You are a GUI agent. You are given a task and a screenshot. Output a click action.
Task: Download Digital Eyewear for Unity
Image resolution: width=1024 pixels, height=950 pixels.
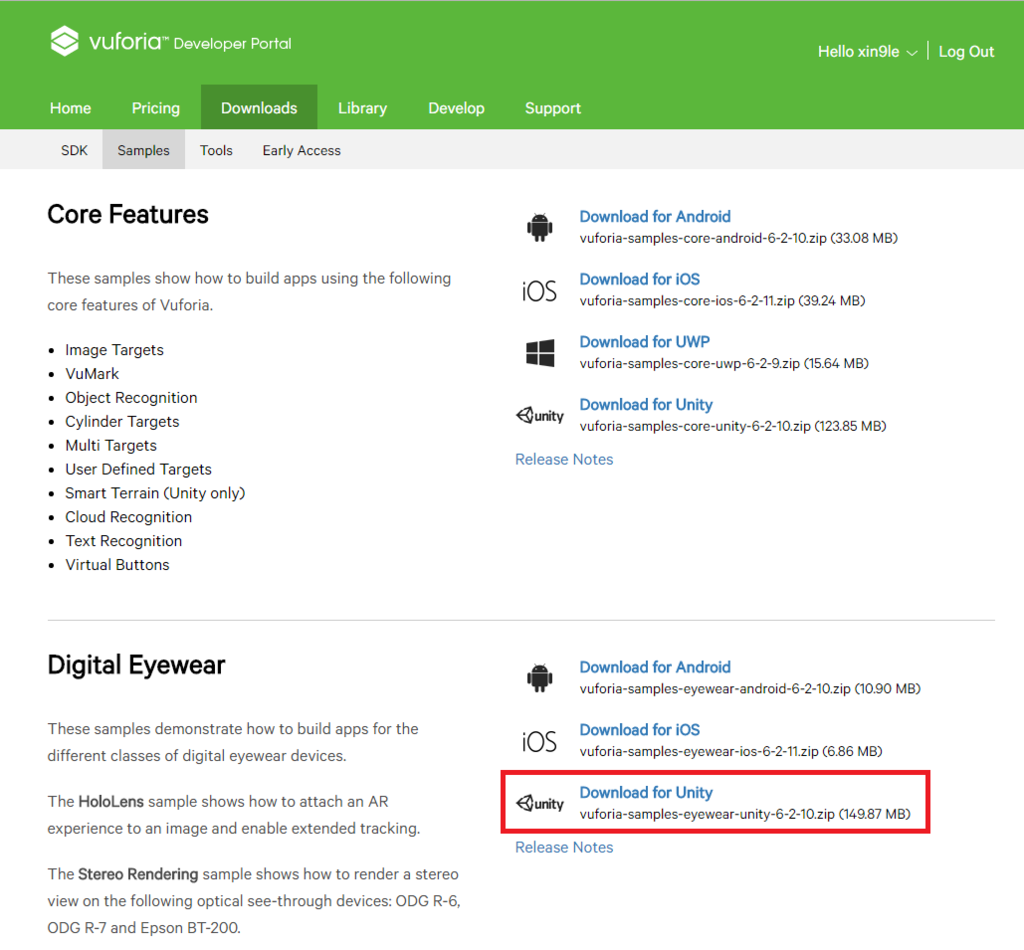646,792
